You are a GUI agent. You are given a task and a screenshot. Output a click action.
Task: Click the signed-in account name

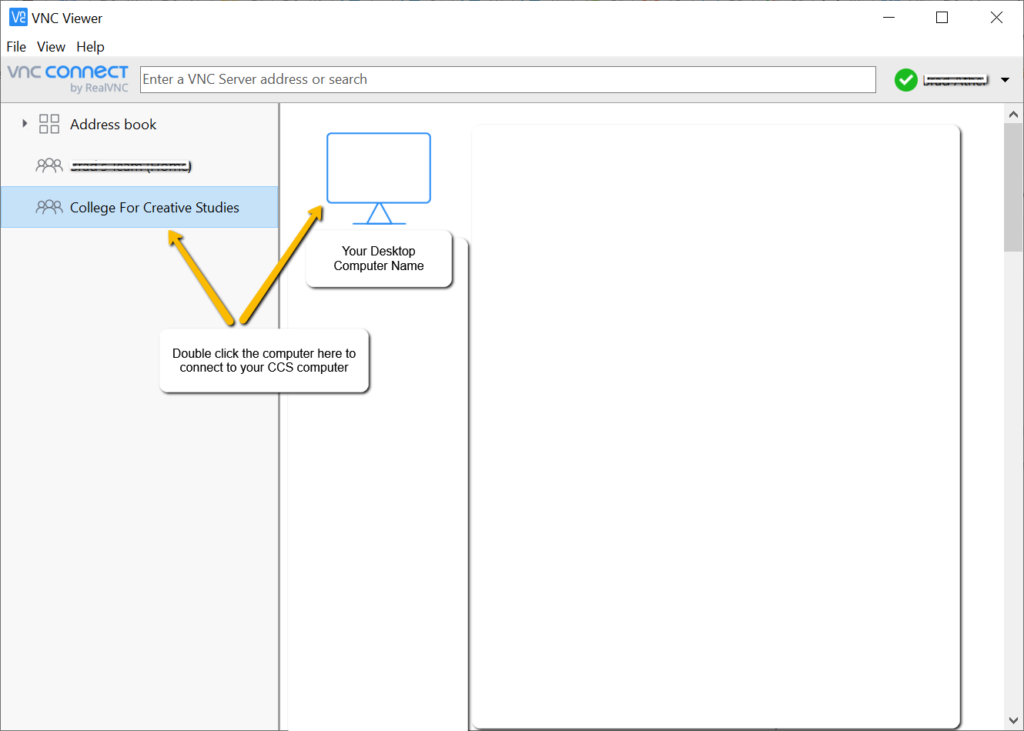(x=954, y=79)
